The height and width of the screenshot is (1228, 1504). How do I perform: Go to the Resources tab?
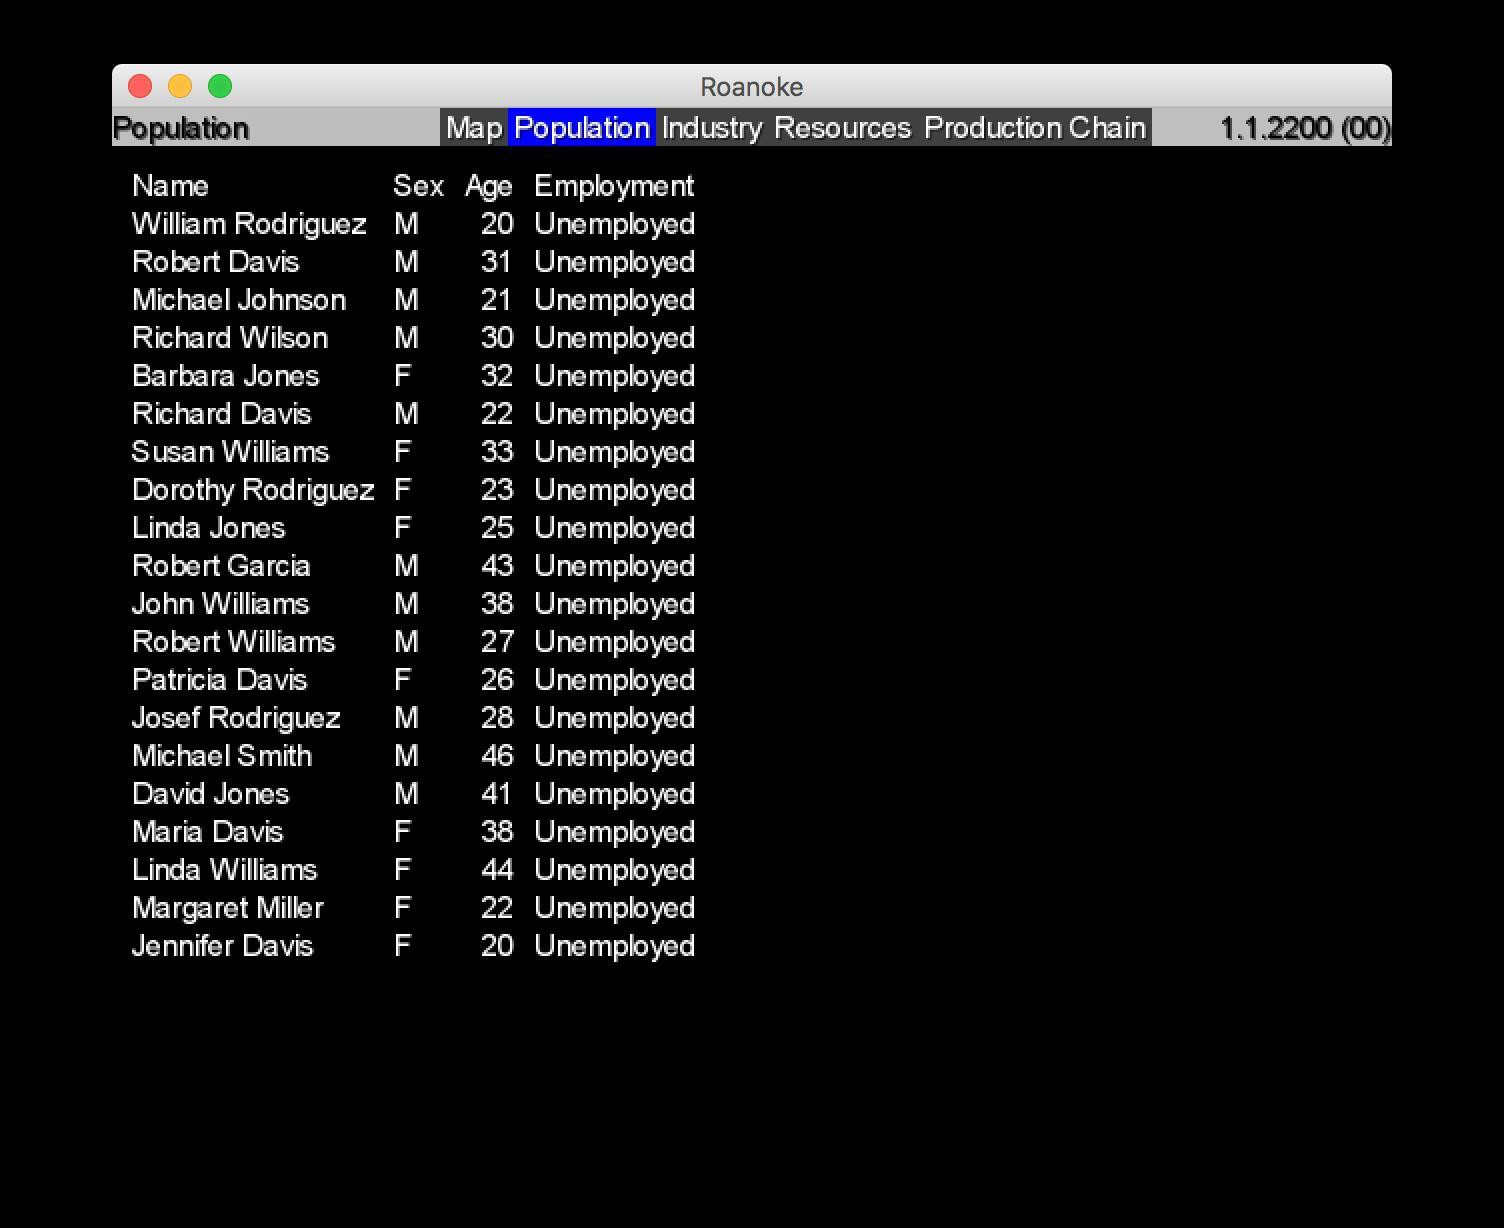coord(843,128)
